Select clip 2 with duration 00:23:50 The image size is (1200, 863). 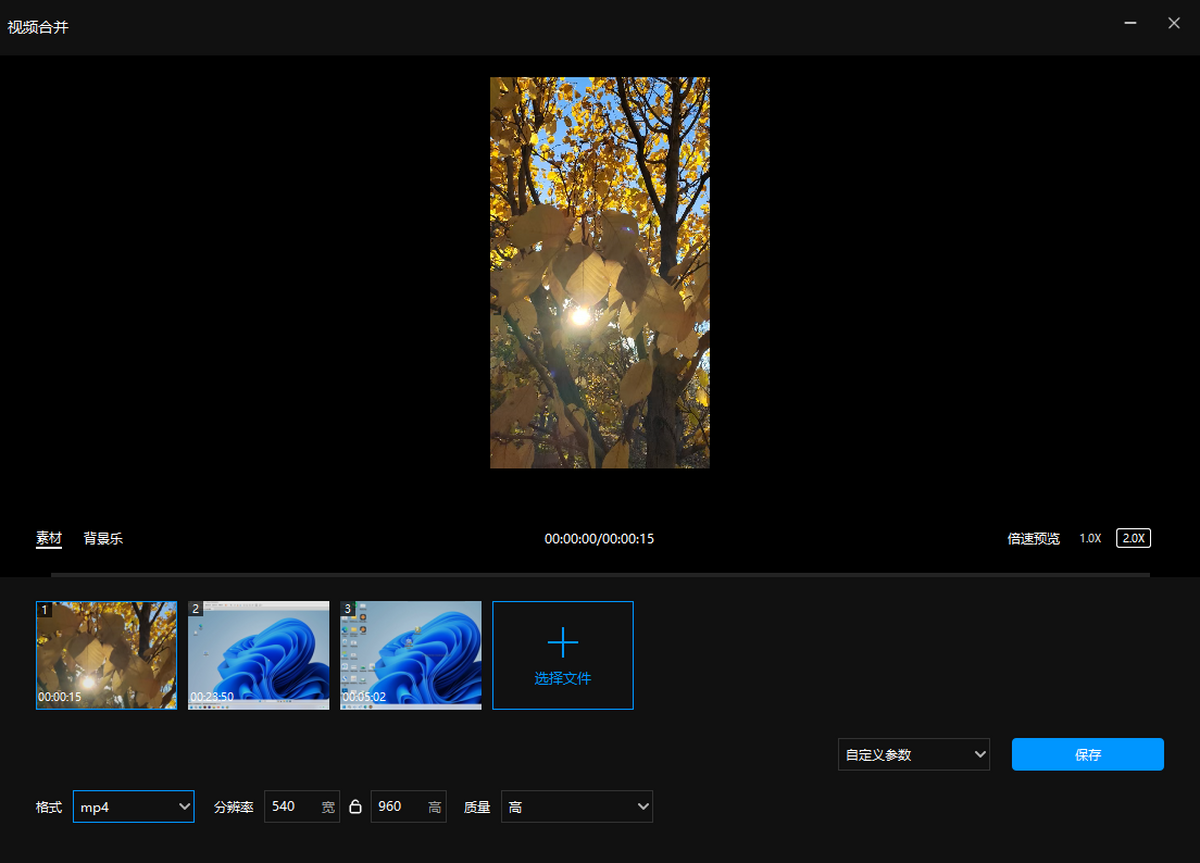click(259, 655)
